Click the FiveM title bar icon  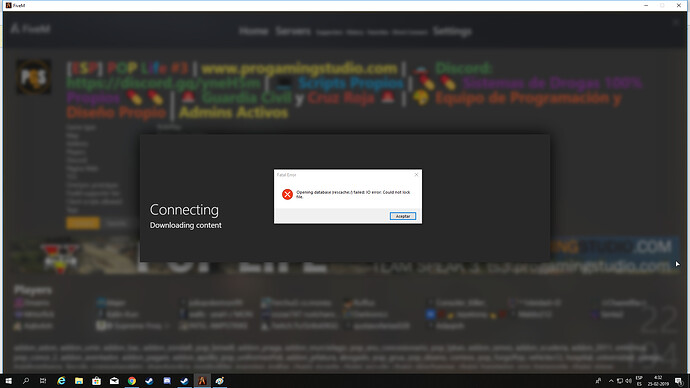pos(8,5)
